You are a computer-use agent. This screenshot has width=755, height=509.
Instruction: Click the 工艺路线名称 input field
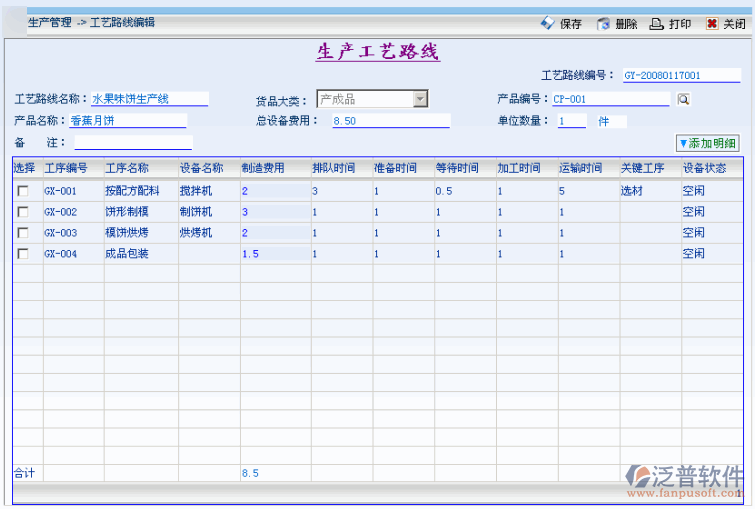click(x=149, y=99)
